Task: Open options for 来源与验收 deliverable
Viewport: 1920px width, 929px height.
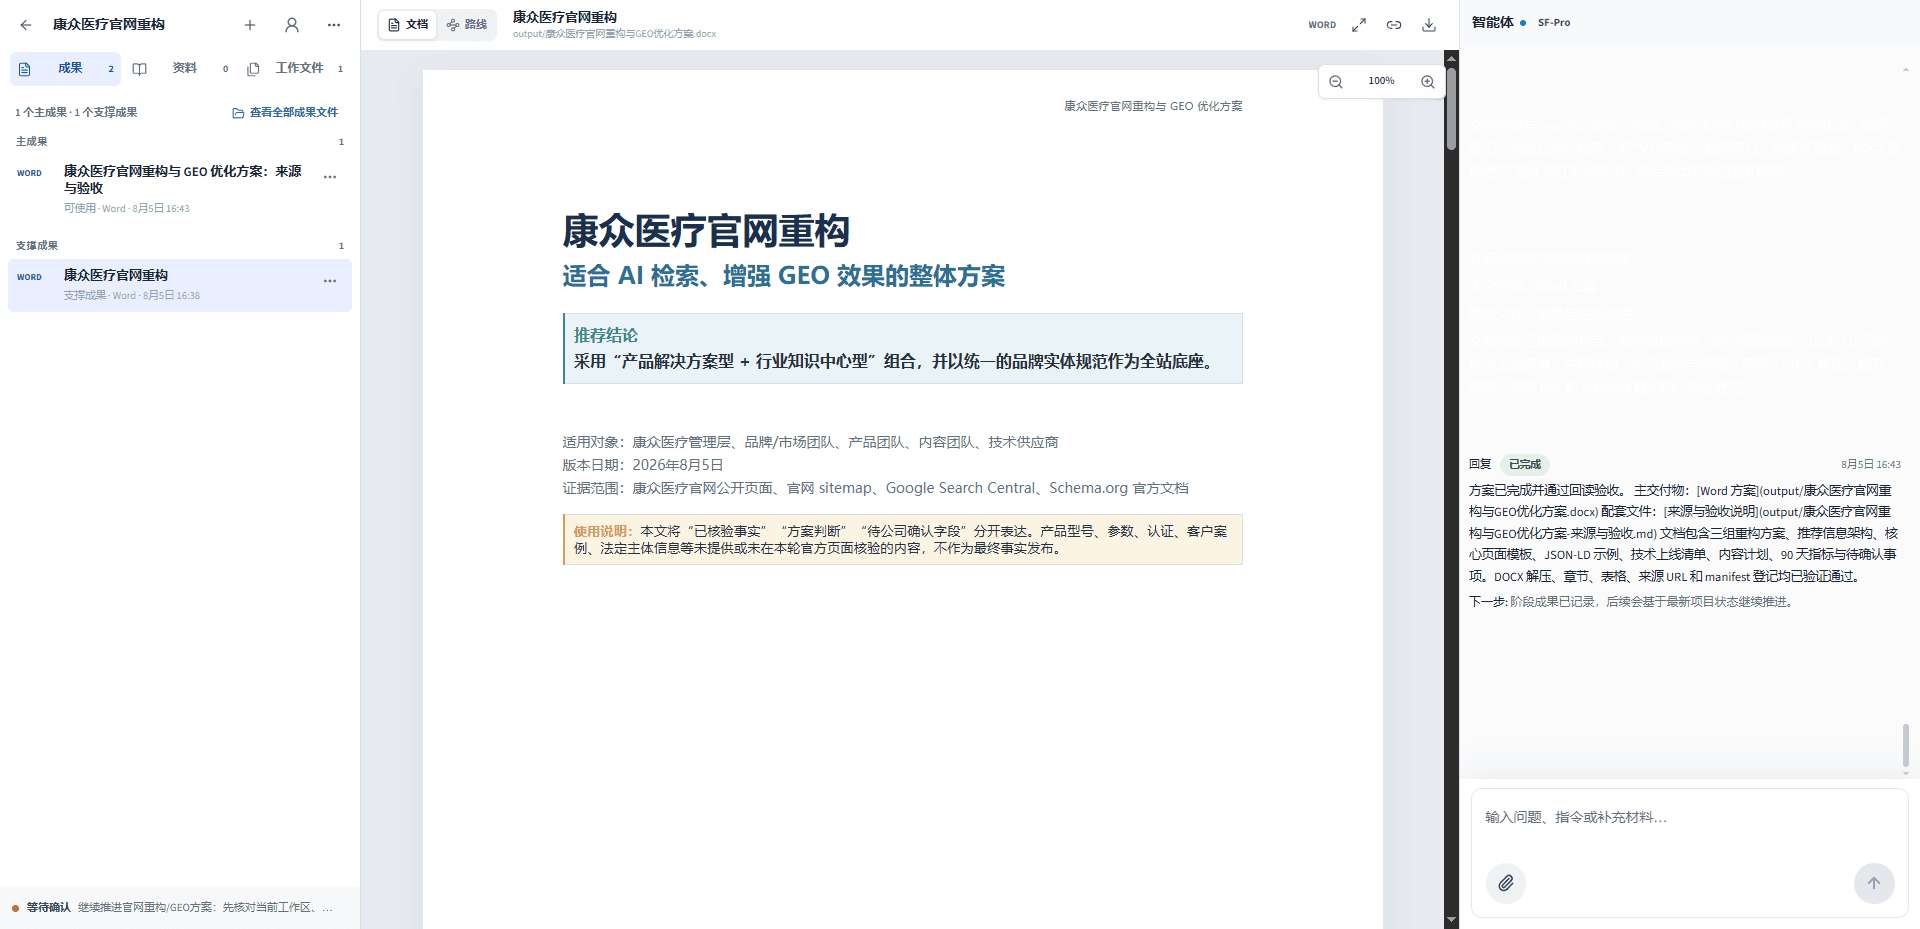Action: [x=330, y=177]
